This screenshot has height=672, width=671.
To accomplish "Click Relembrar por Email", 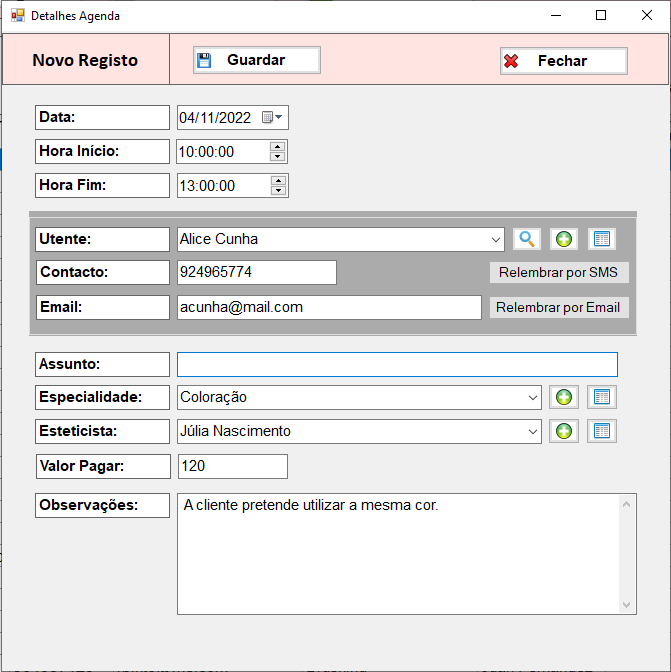I will (x=558, y=307).
